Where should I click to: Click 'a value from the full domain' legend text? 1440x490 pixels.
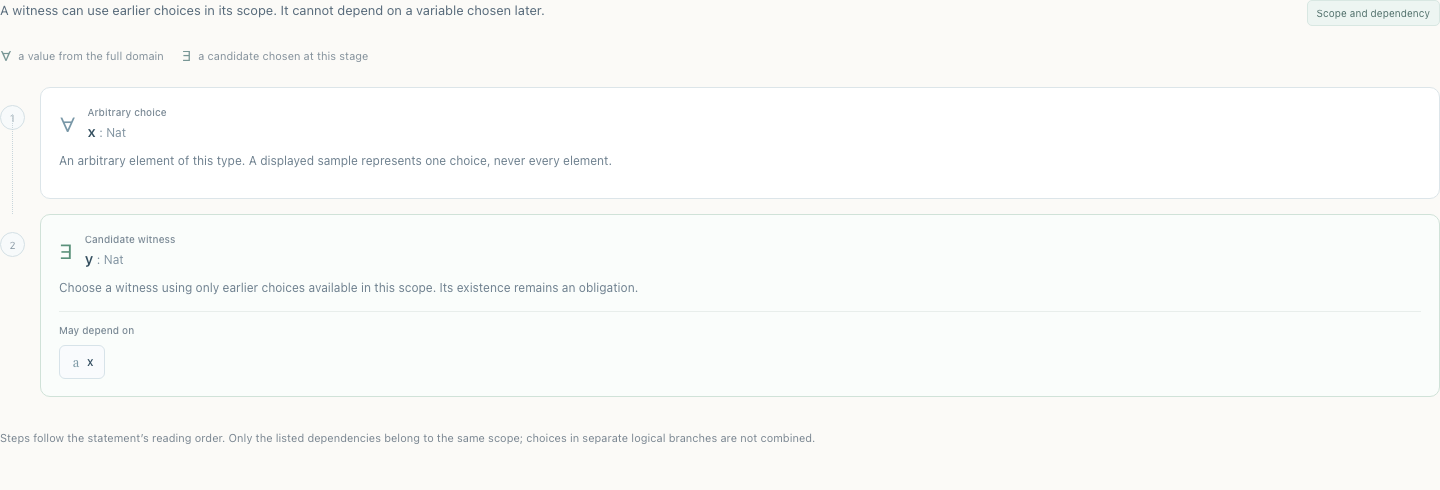91,56
